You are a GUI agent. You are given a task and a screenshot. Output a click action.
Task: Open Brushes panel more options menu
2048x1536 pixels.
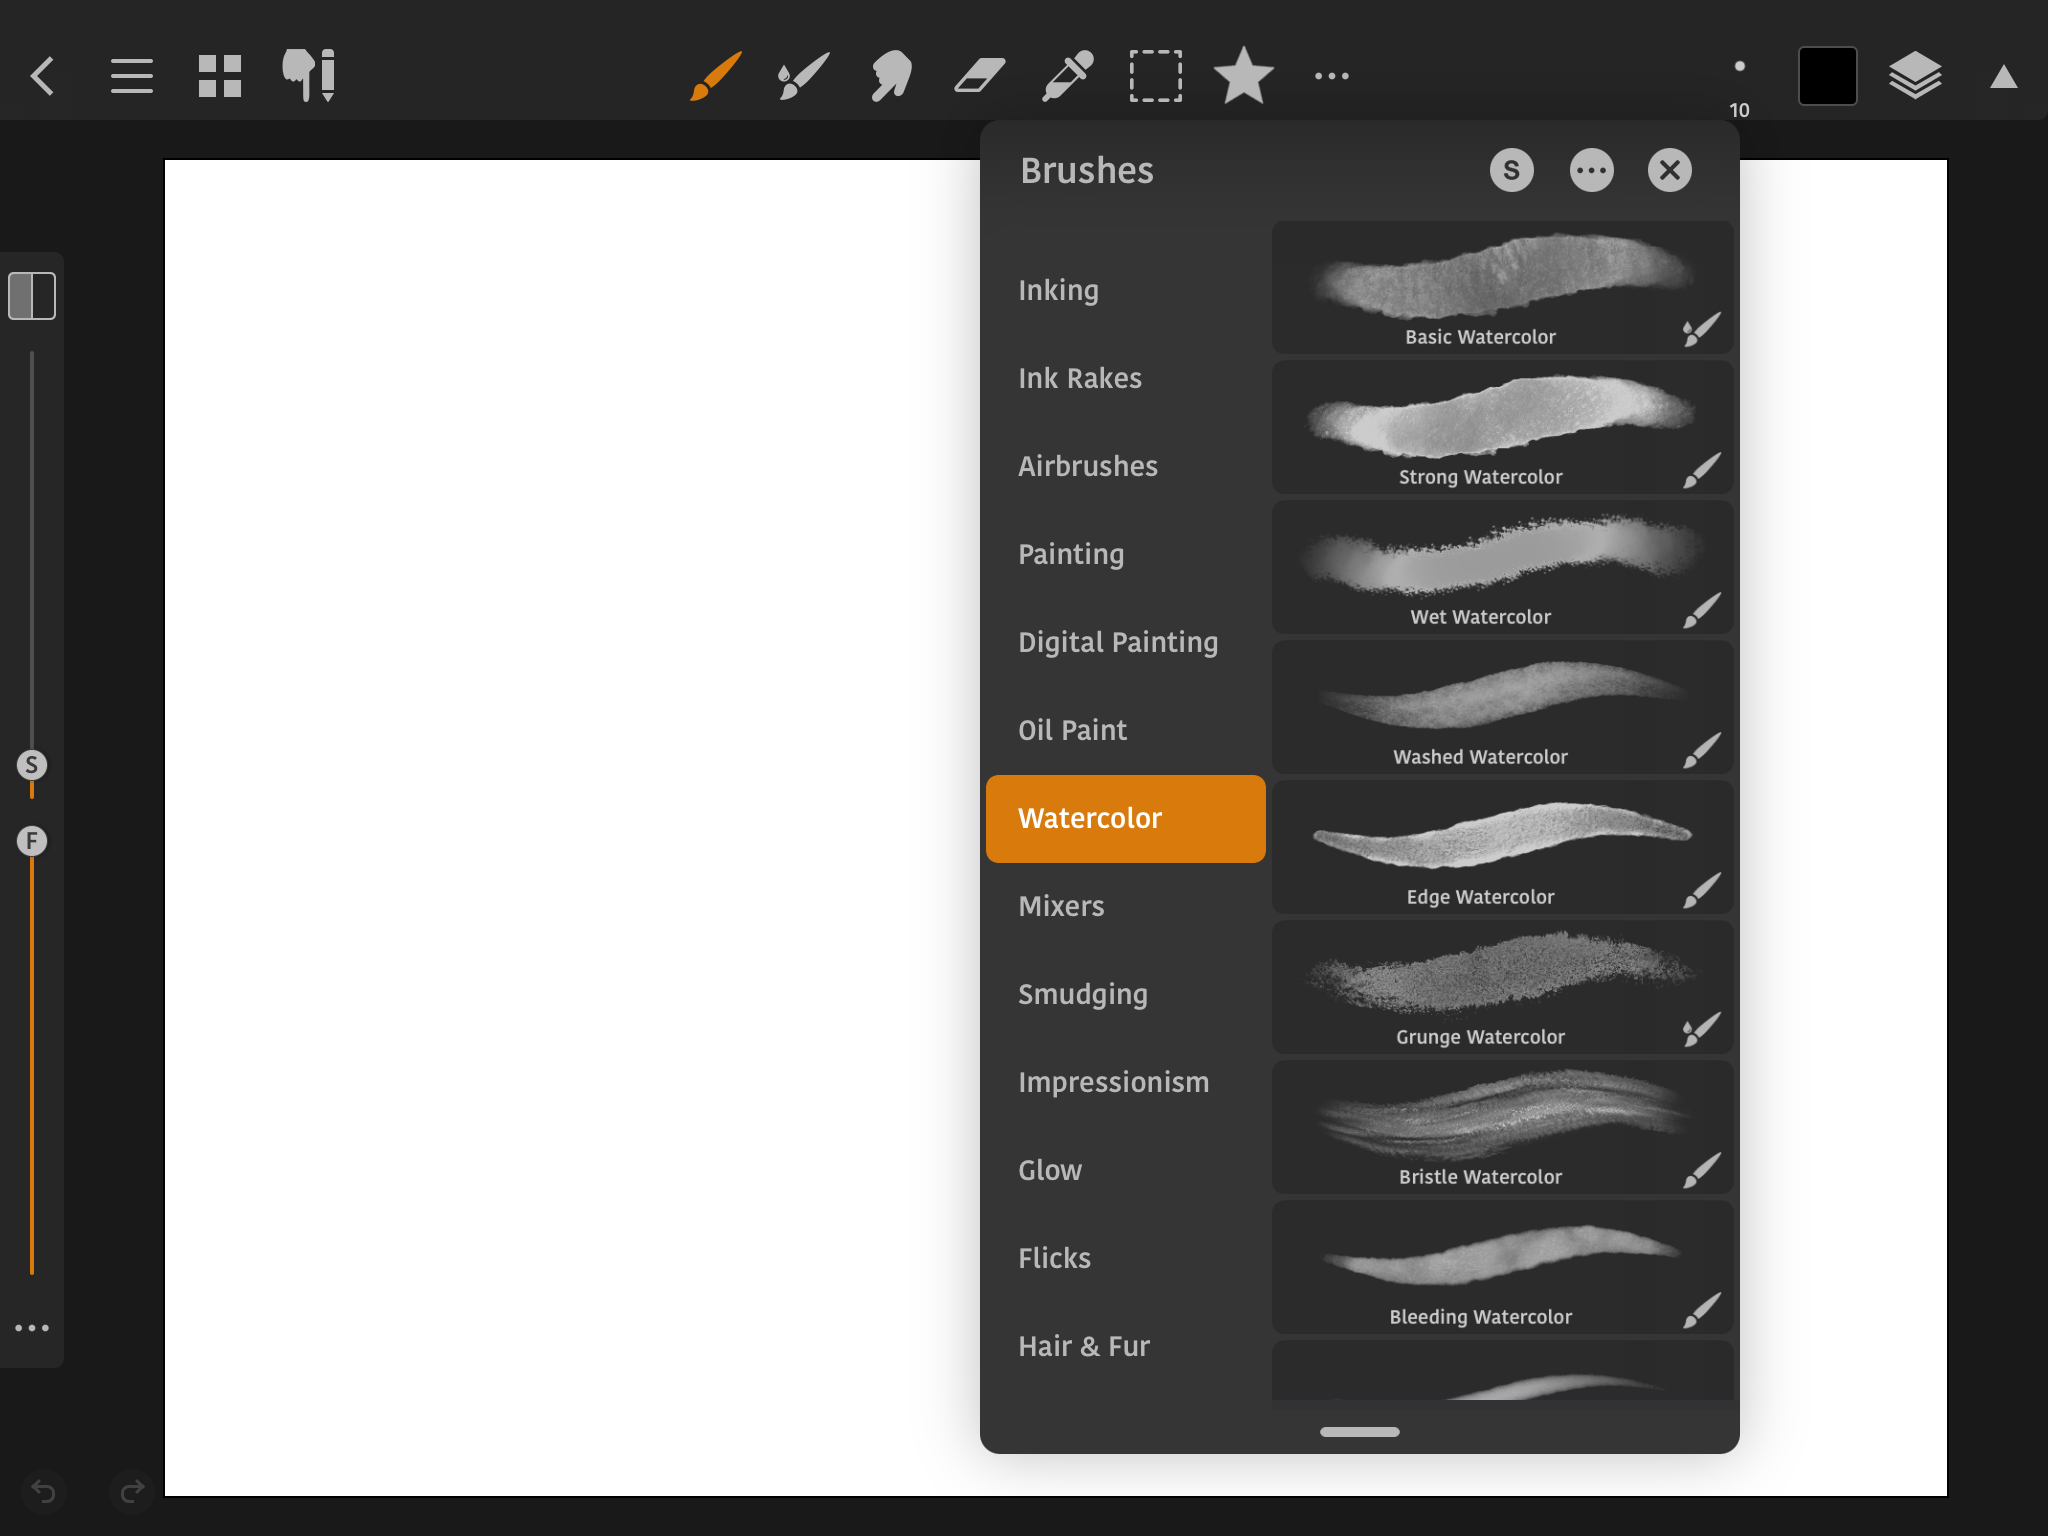1591,170
